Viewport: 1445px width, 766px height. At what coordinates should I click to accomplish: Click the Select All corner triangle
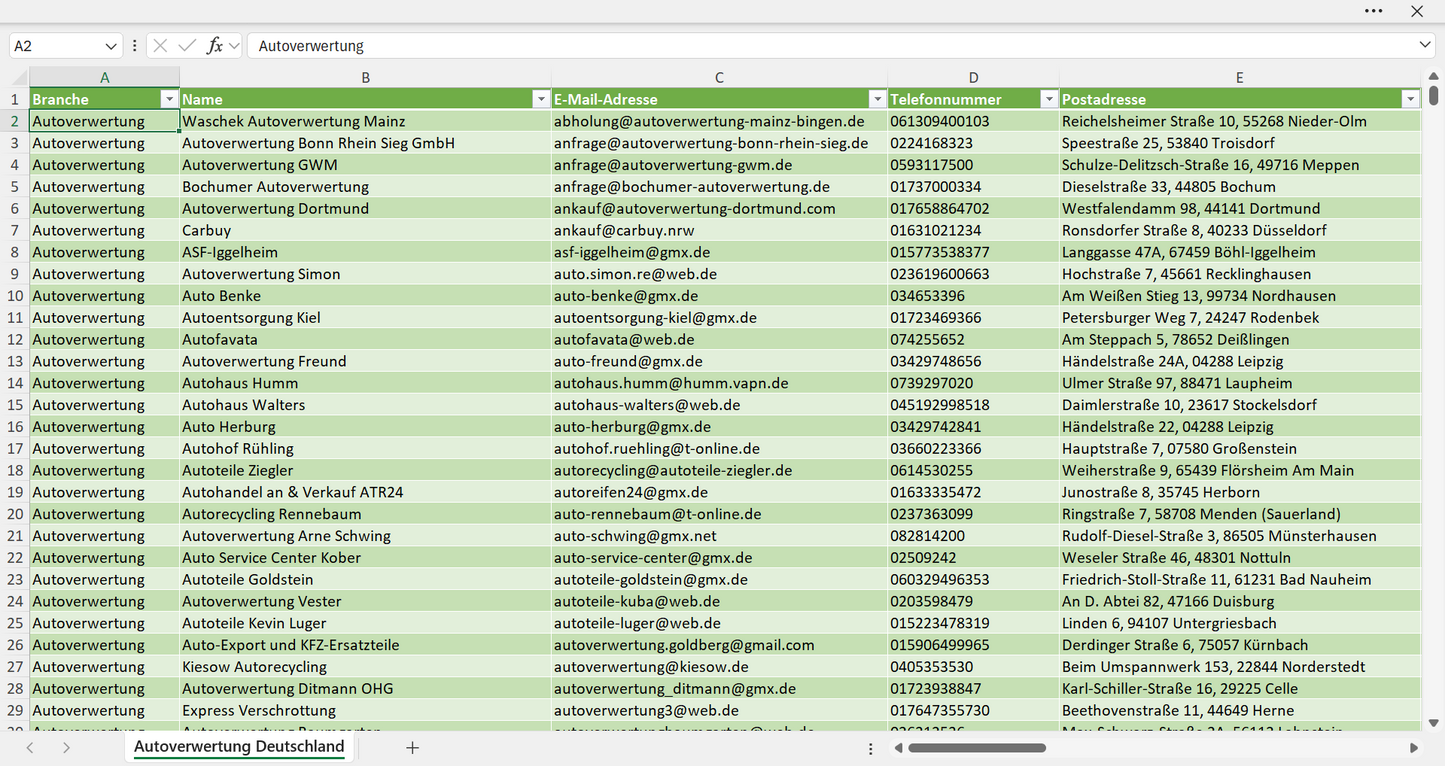pos(19,77)
